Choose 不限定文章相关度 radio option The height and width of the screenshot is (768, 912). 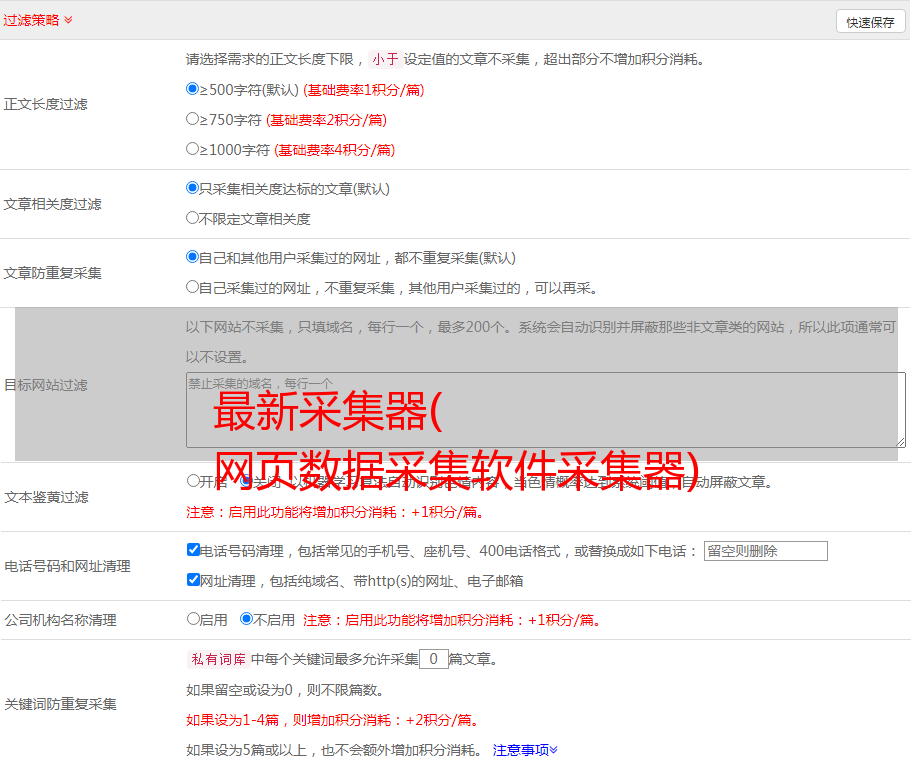193,217
